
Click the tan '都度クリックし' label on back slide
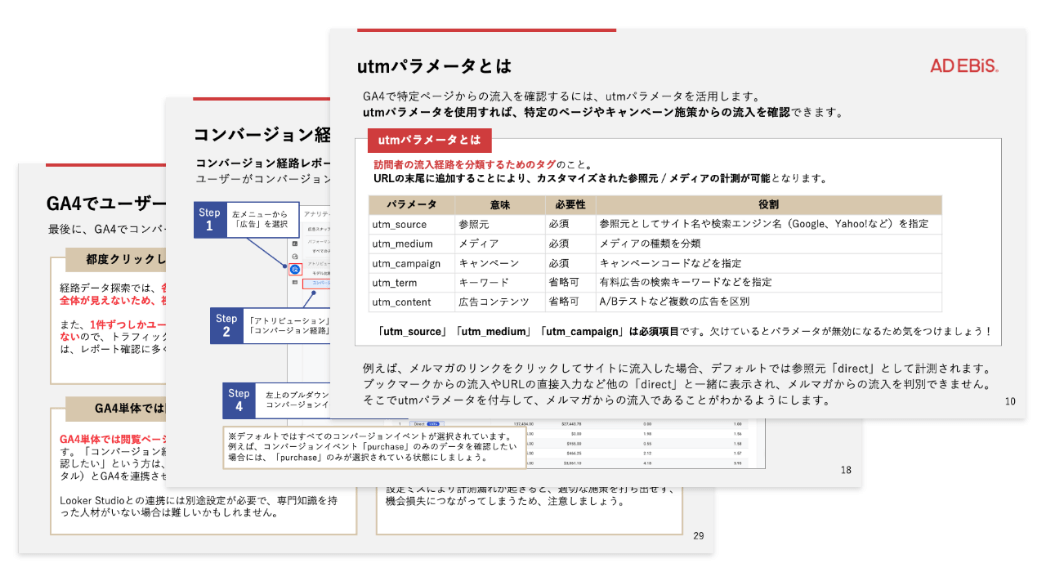coord(116,260)
